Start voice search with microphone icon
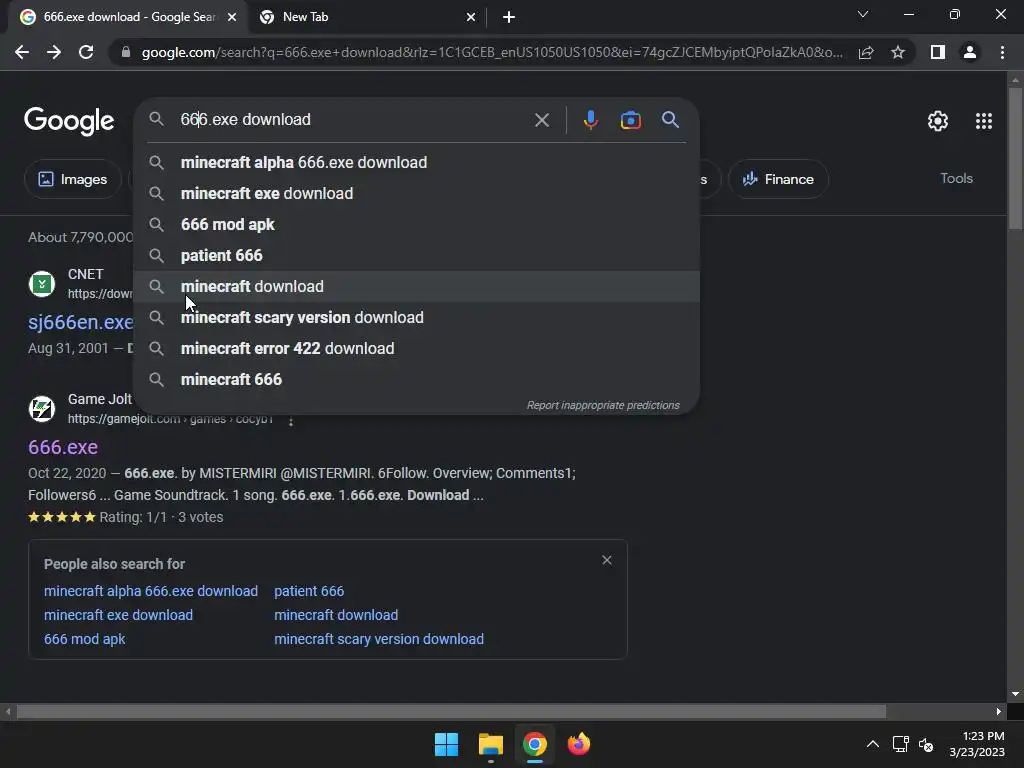The width and height of the screenshot is (1024, 768). click(590, 120)
